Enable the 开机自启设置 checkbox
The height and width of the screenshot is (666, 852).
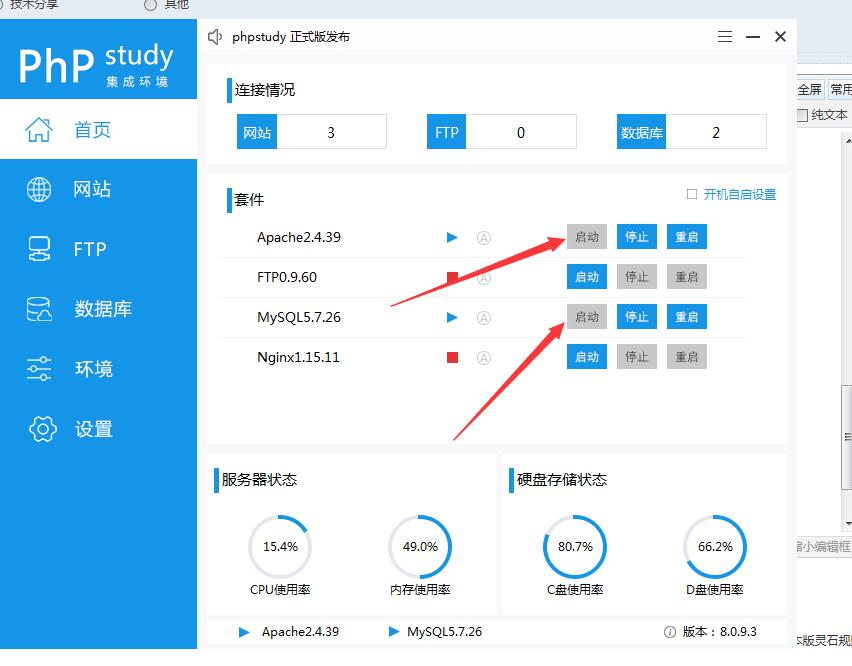click(x=692, y=194)
